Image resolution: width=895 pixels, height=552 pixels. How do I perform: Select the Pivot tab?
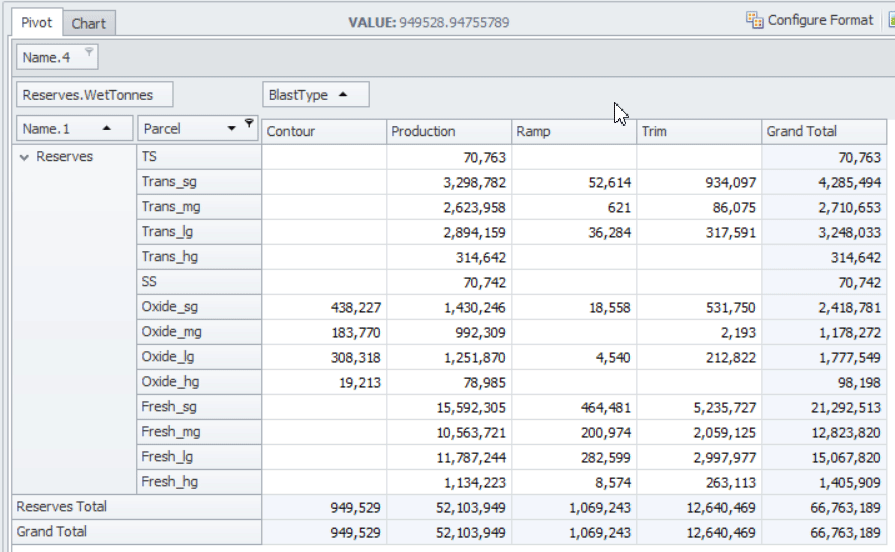[37, 22]
